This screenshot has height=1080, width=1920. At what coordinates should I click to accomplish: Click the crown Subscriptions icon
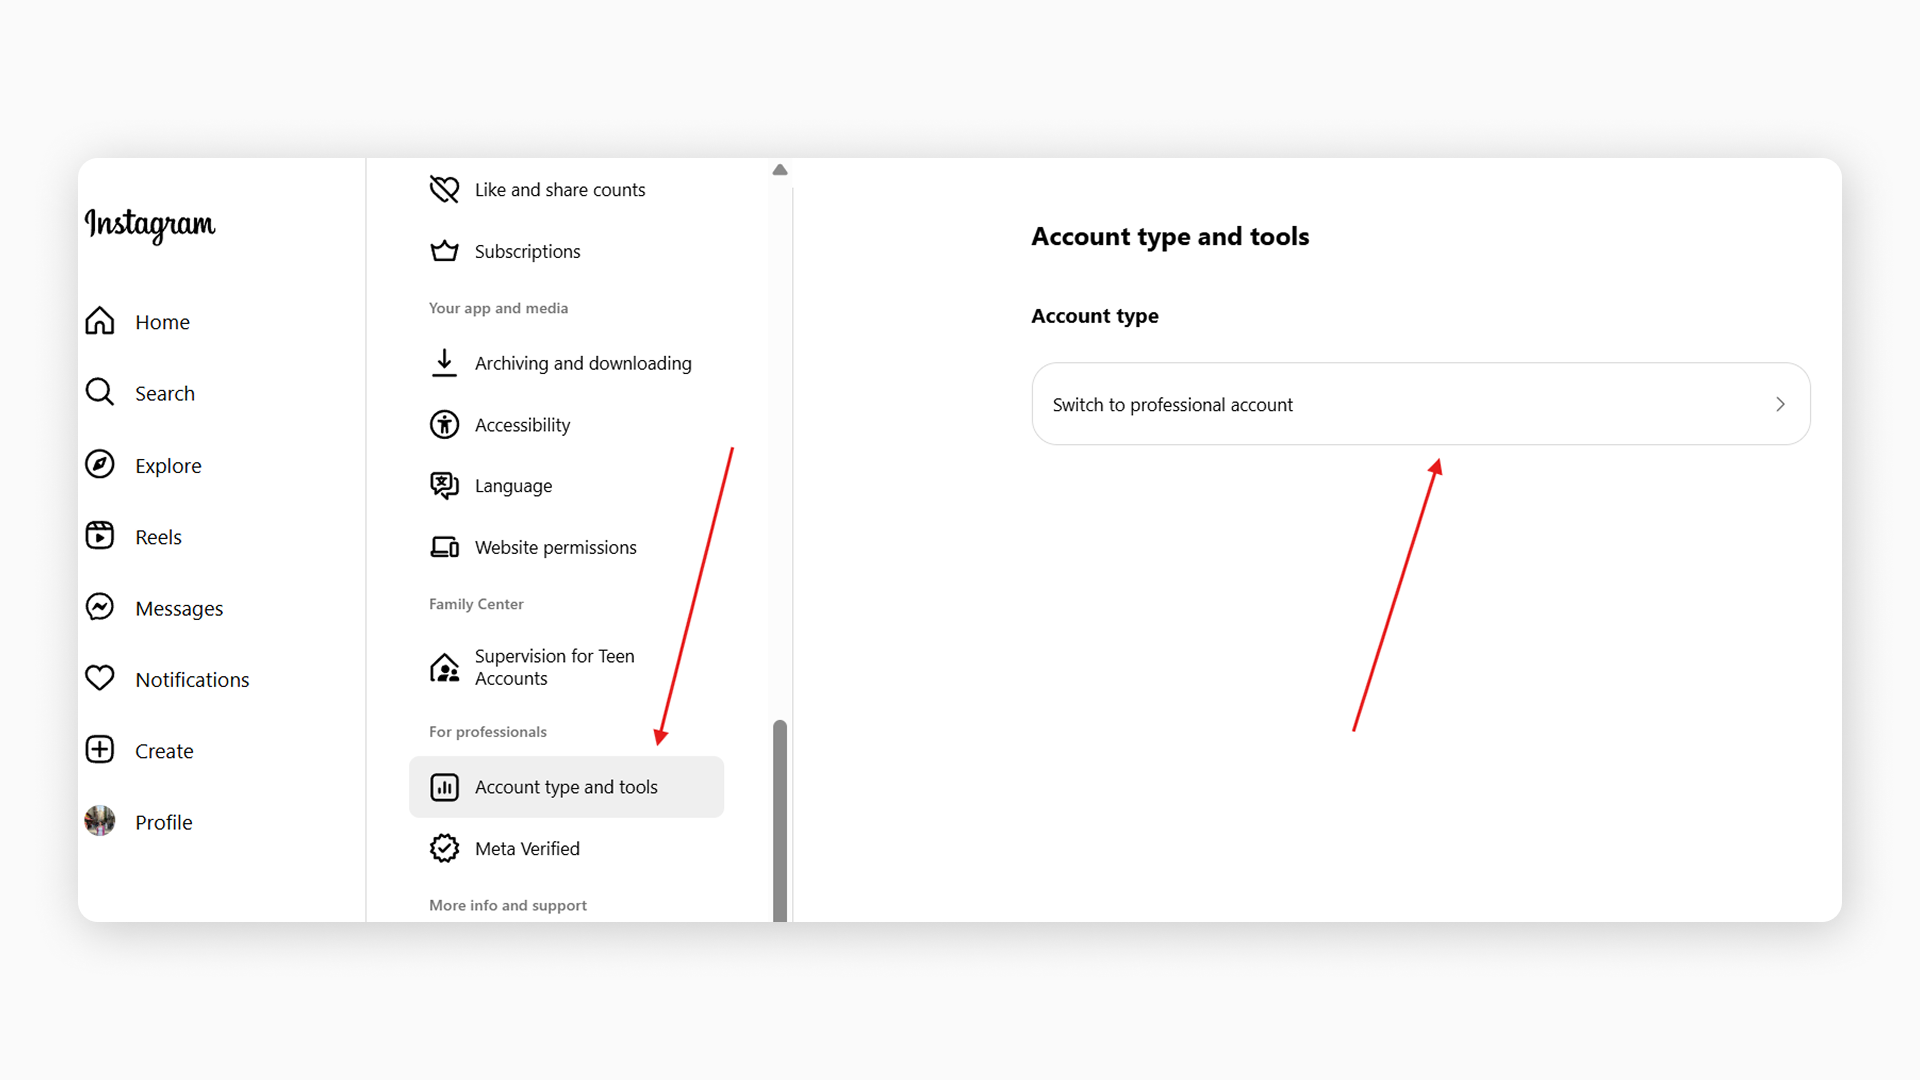(444, 251)
